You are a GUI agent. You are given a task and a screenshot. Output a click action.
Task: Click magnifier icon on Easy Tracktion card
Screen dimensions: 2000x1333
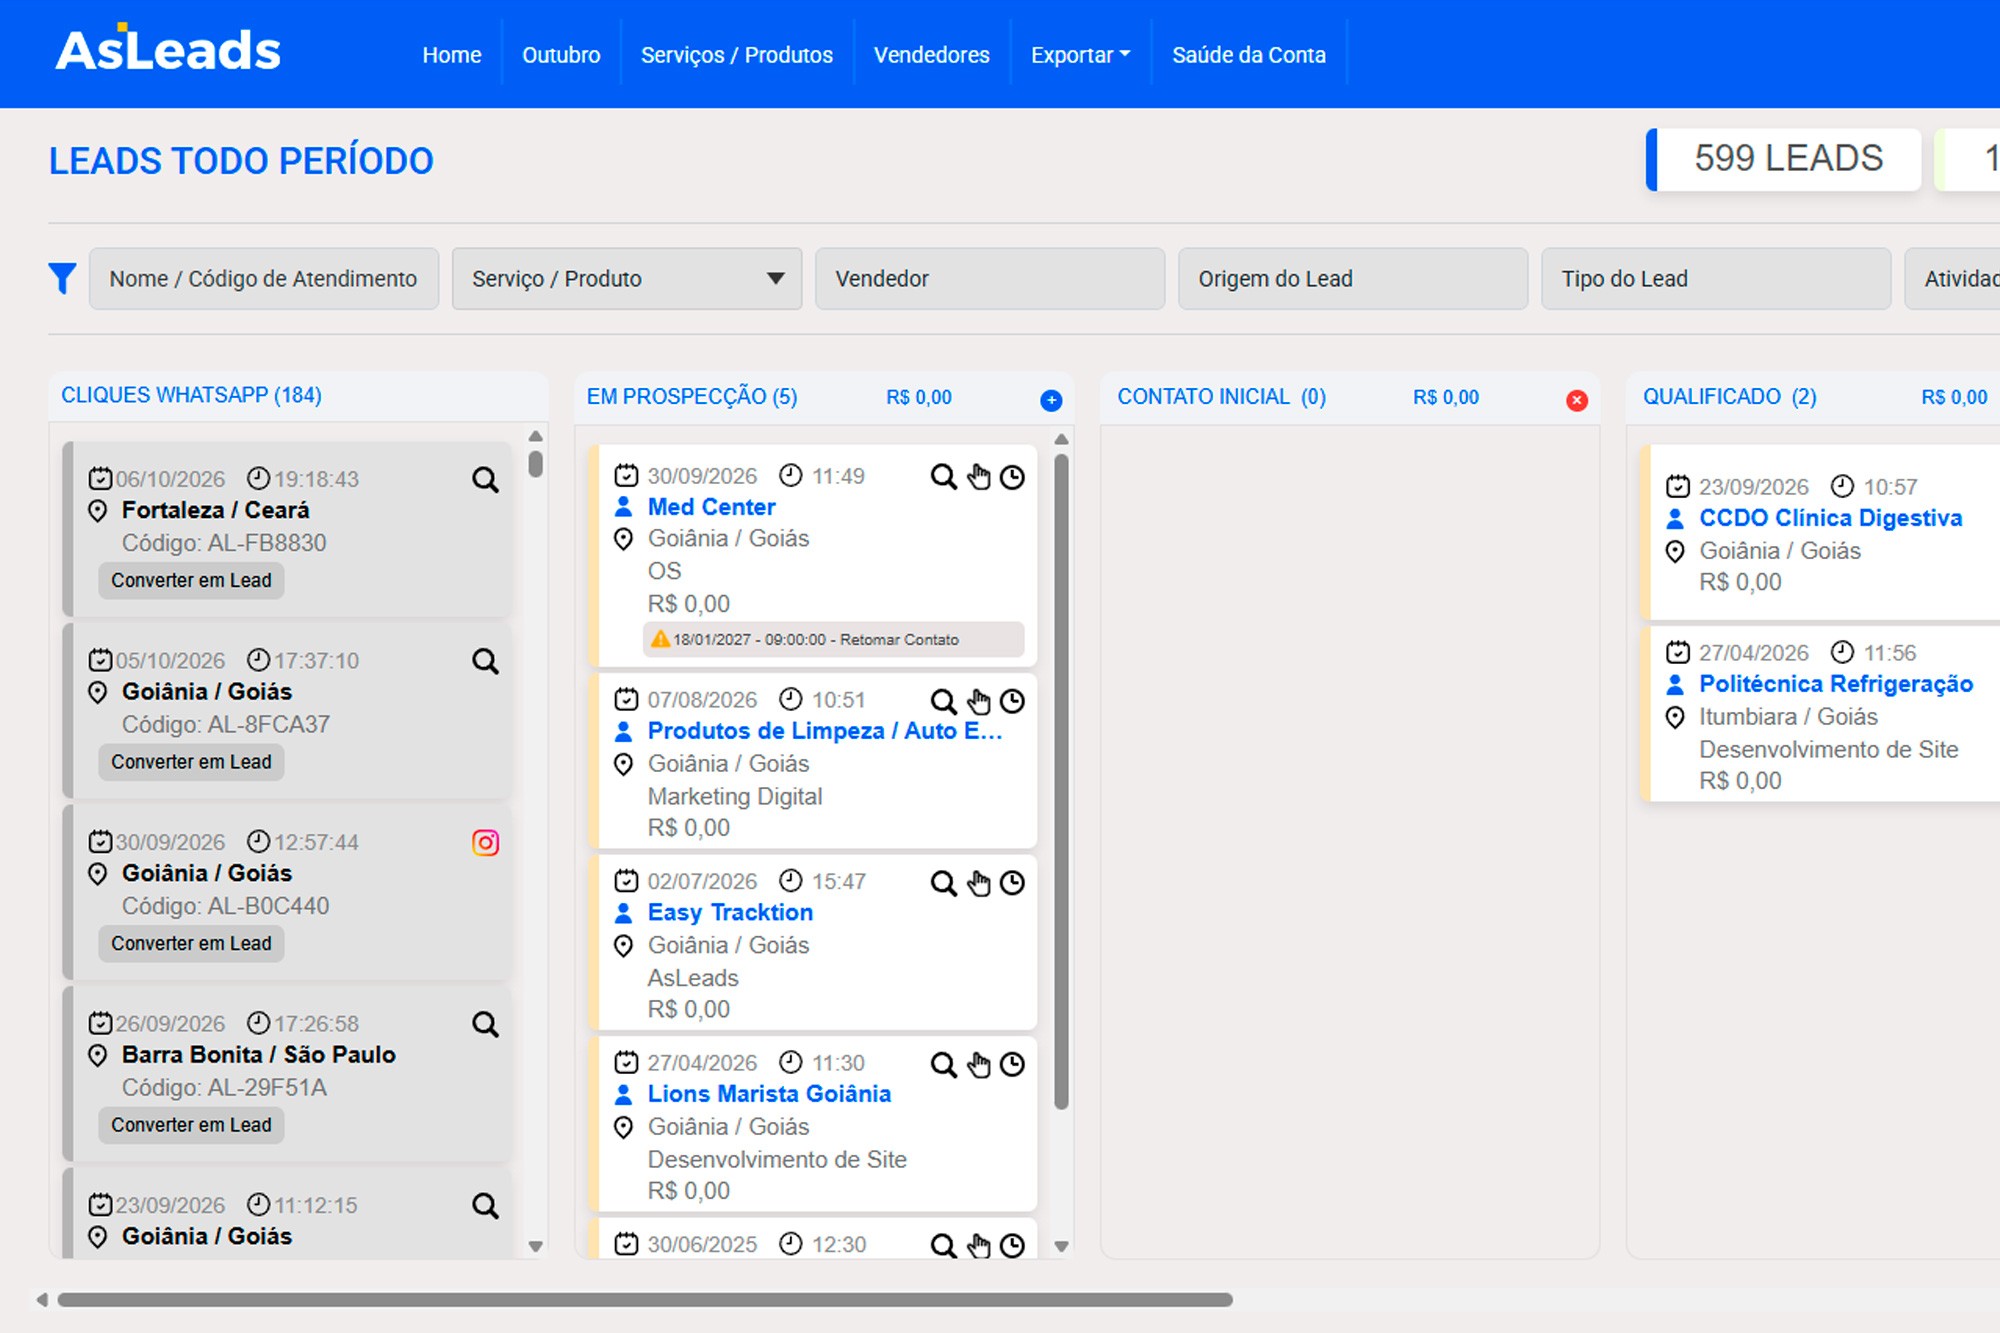(x=943, y=883)
